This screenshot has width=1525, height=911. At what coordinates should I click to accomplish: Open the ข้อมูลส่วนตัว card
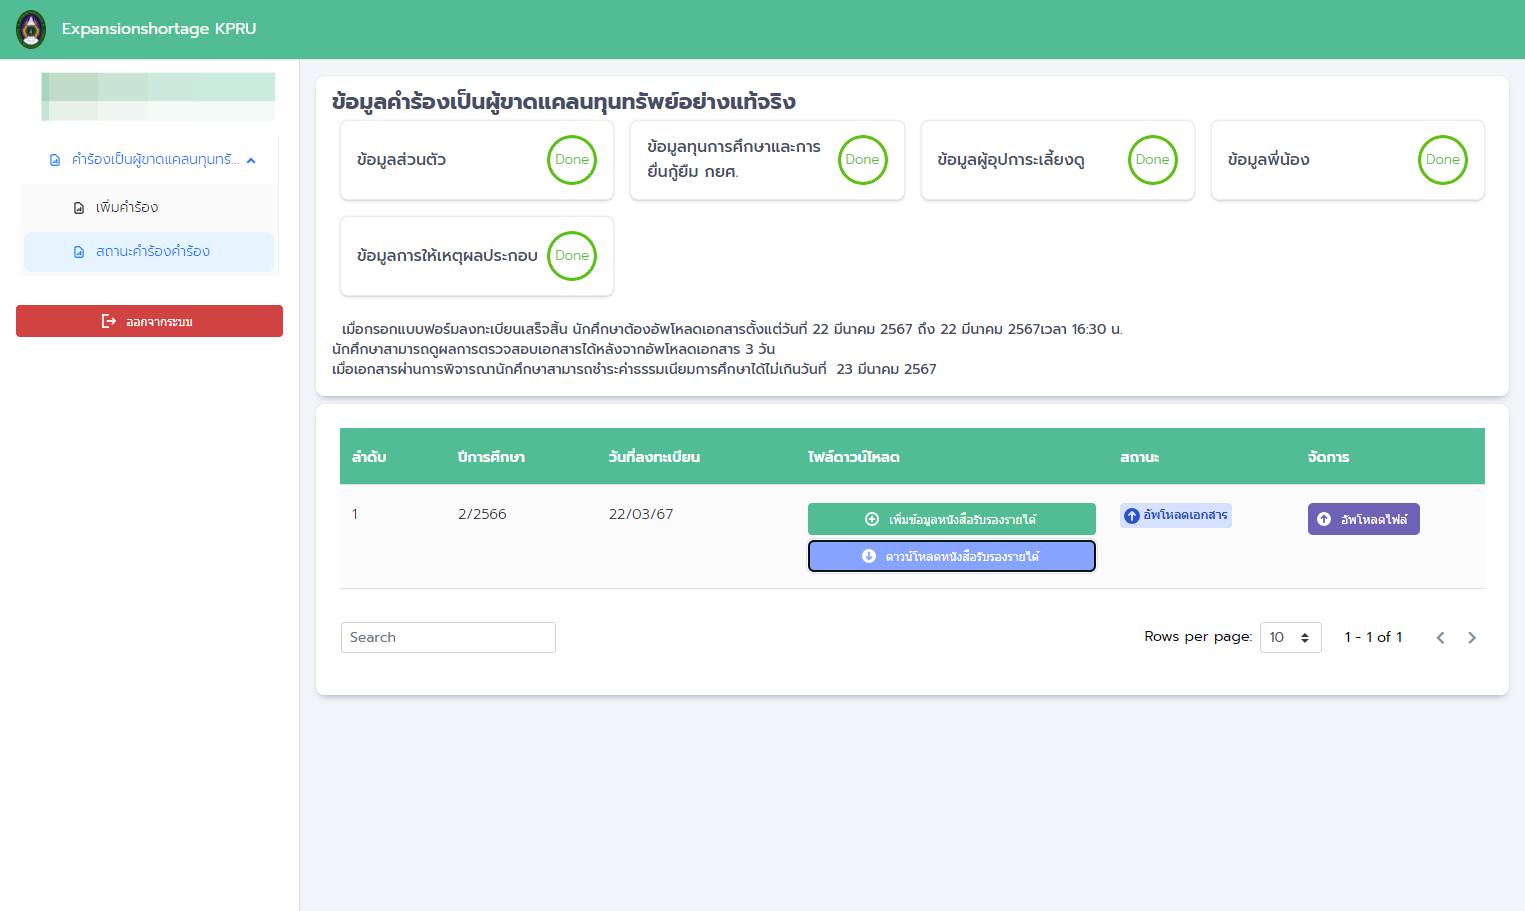coord(477,160)
